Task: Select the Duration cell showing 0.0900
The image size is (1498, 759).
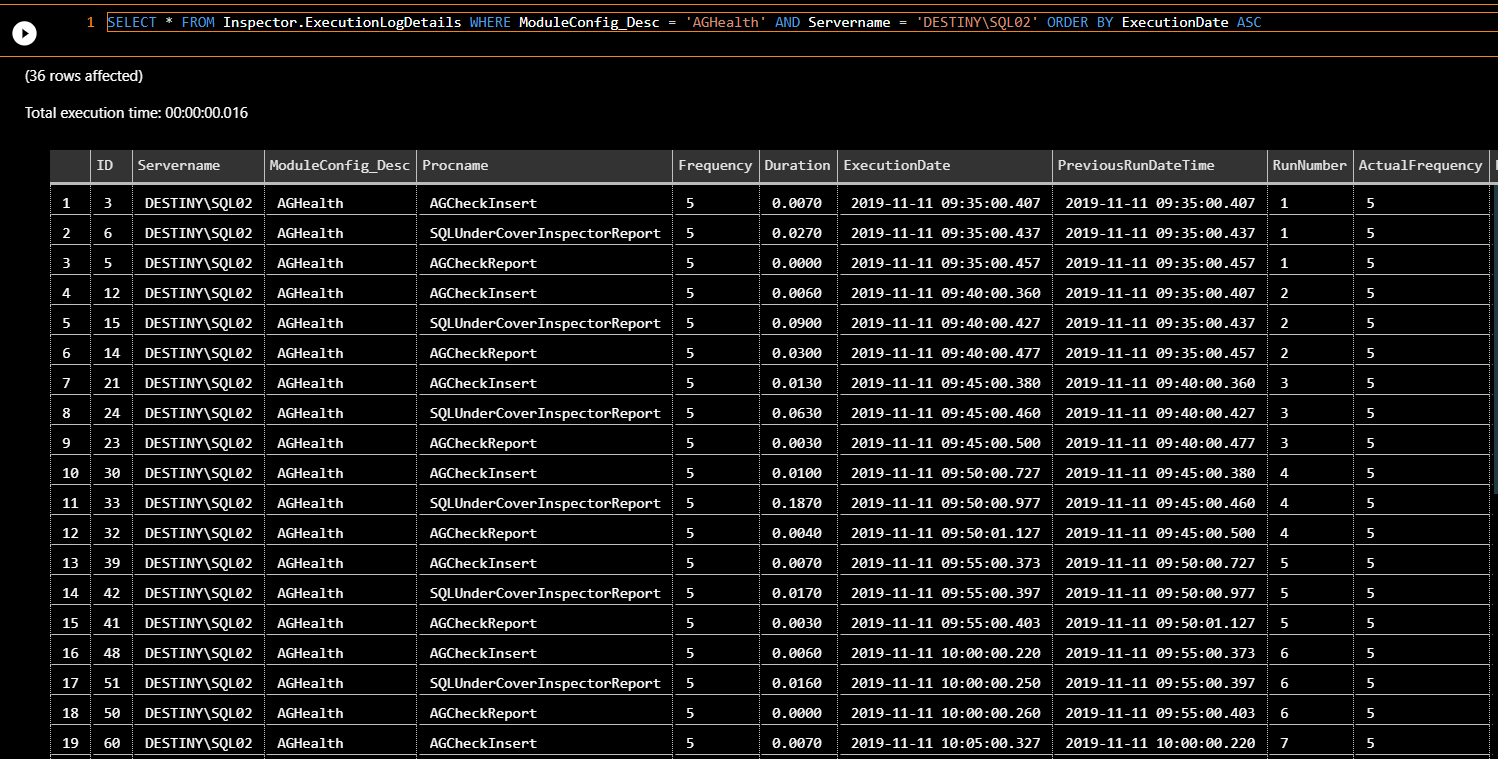Action: coord(796,324)
